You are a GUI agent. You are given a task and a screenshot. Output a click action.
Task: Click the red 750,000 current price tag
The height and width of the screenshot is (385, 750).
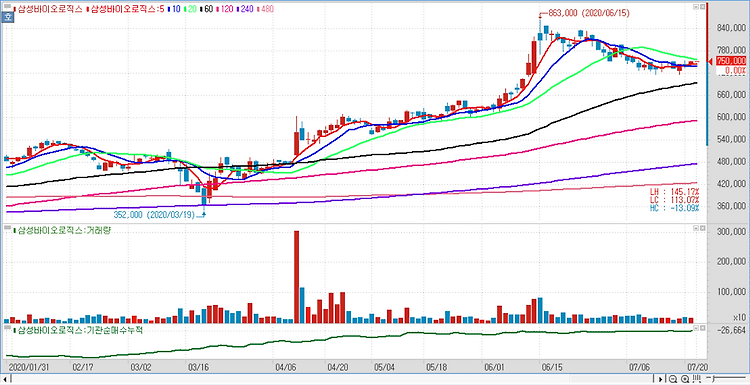click(x=731, y=61)
